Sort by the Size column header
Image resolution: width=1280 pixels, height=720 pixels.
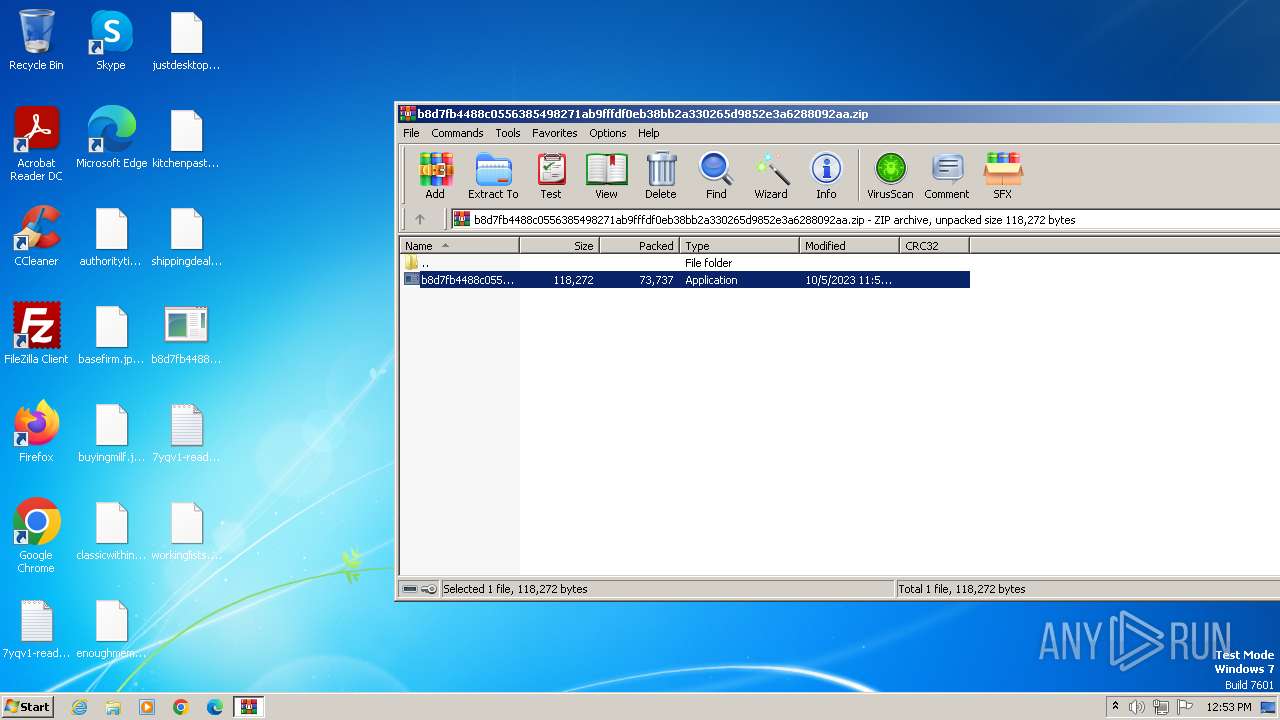(x=560, y=245)
